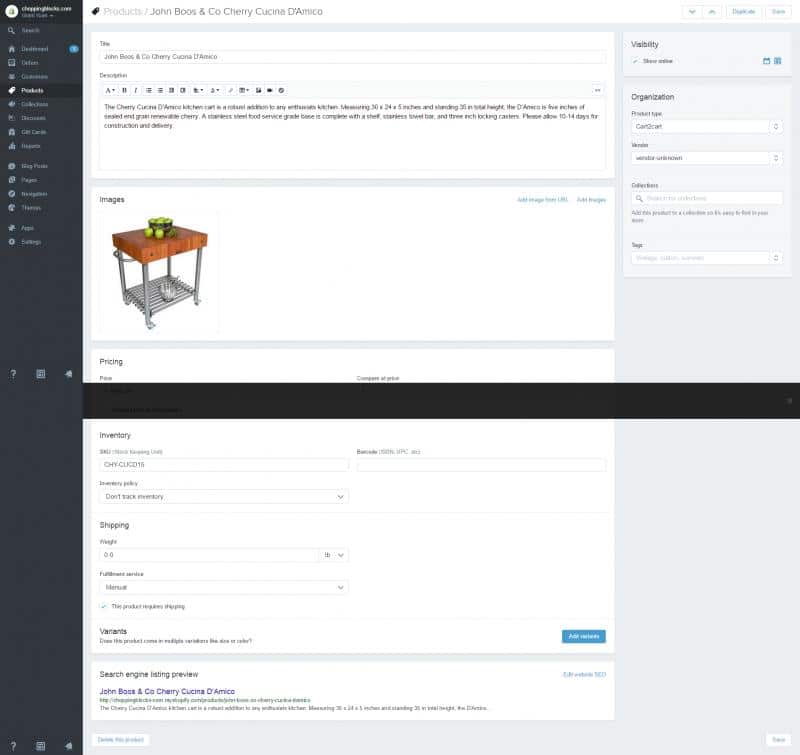This screenshot has height=755, width=800.
Task: Switch to HTML view in description editor
Action: pyautogui.click(x=597, y=90)
